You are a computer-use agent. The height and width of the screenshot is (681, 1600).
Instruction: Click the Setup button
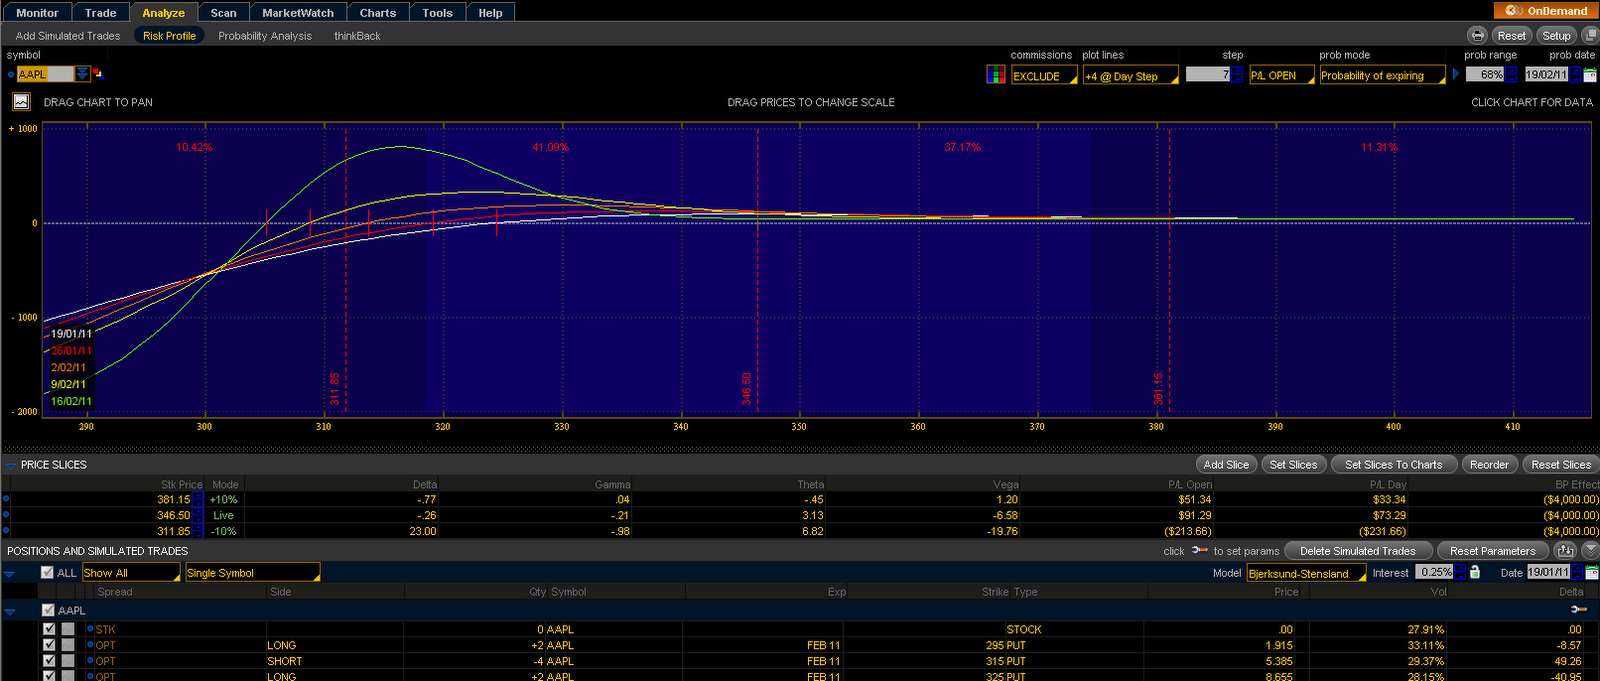point(1556,35)
